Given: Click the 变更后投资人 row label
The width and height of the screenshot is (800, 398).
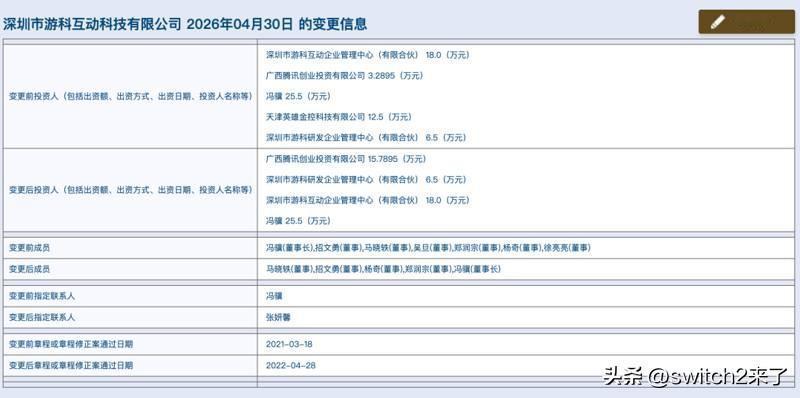Looking at the screenshot, I should click(131, 189).
